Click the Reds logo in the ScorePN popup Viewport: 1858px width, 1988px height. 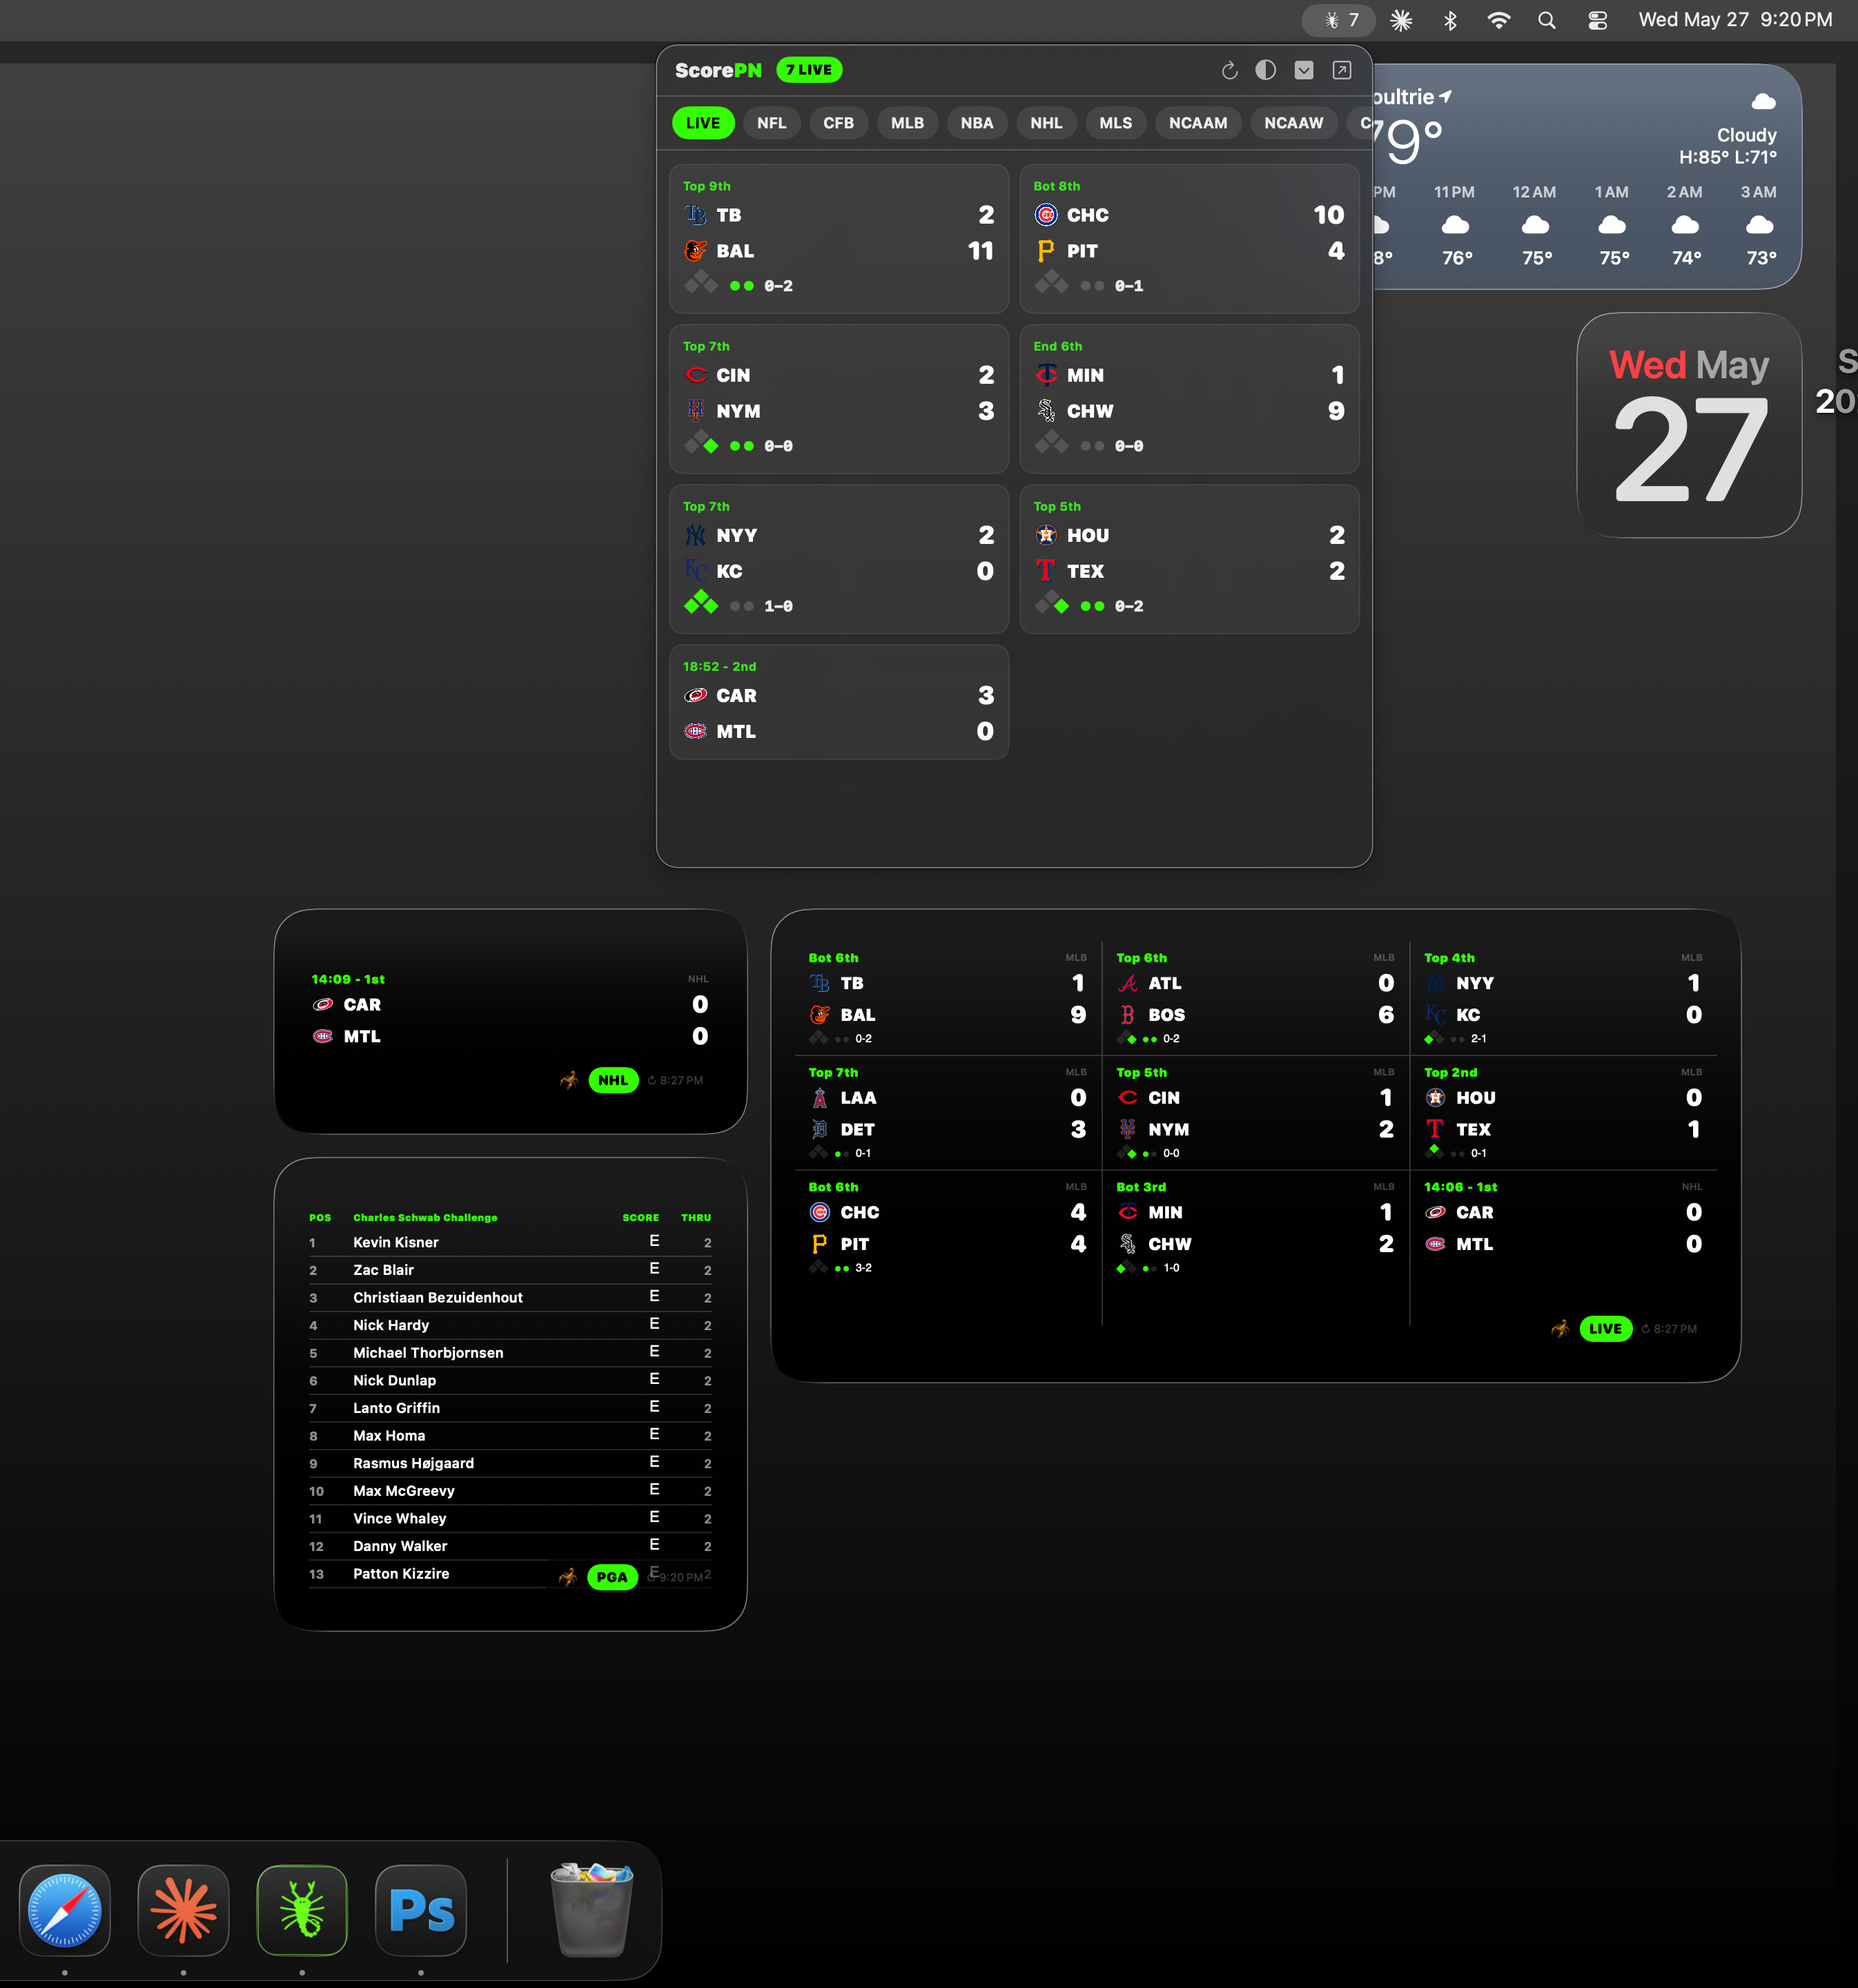coord(696,375)
